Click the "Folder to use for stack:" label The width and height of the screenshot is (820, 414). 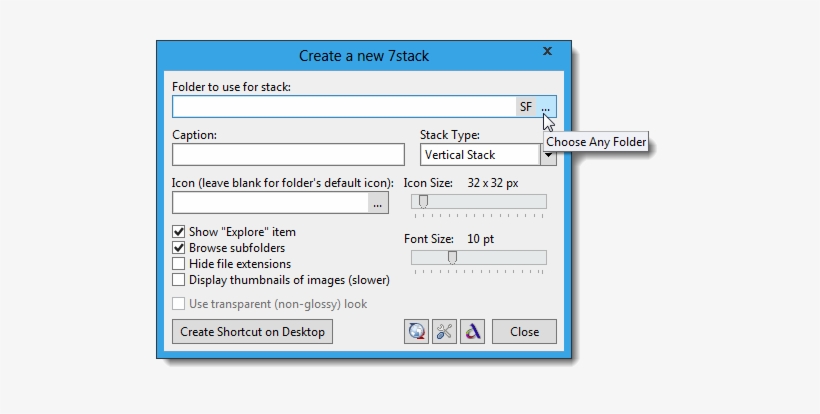231,87
